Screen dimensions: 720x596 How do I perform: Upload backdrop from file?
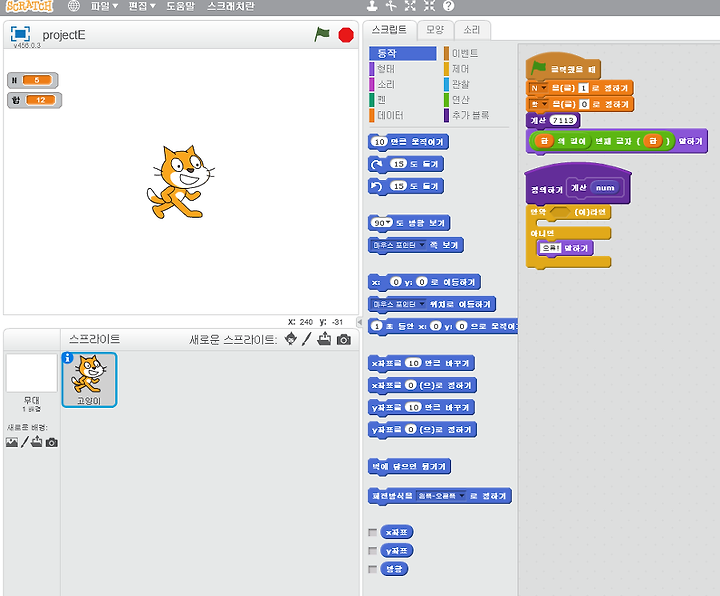[37, 442]
